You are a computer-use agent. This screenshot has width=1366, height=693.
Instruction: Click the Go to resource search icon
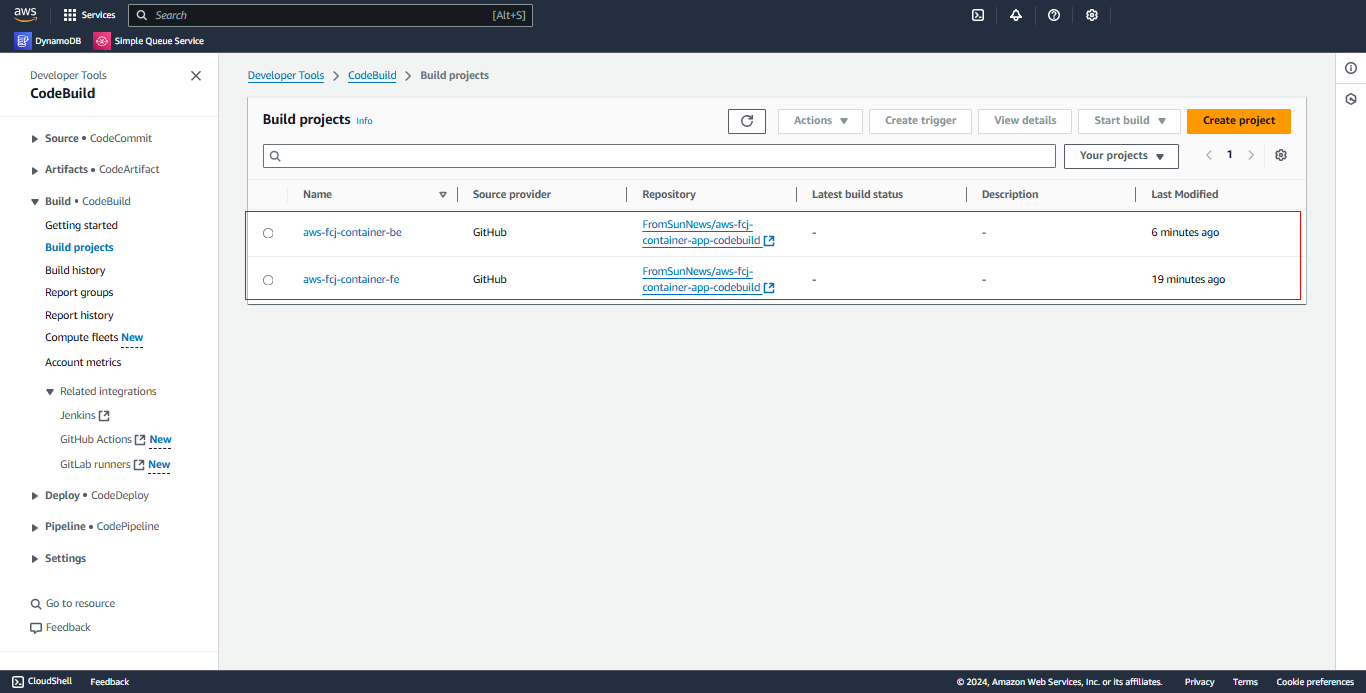[x=36, y=604]
